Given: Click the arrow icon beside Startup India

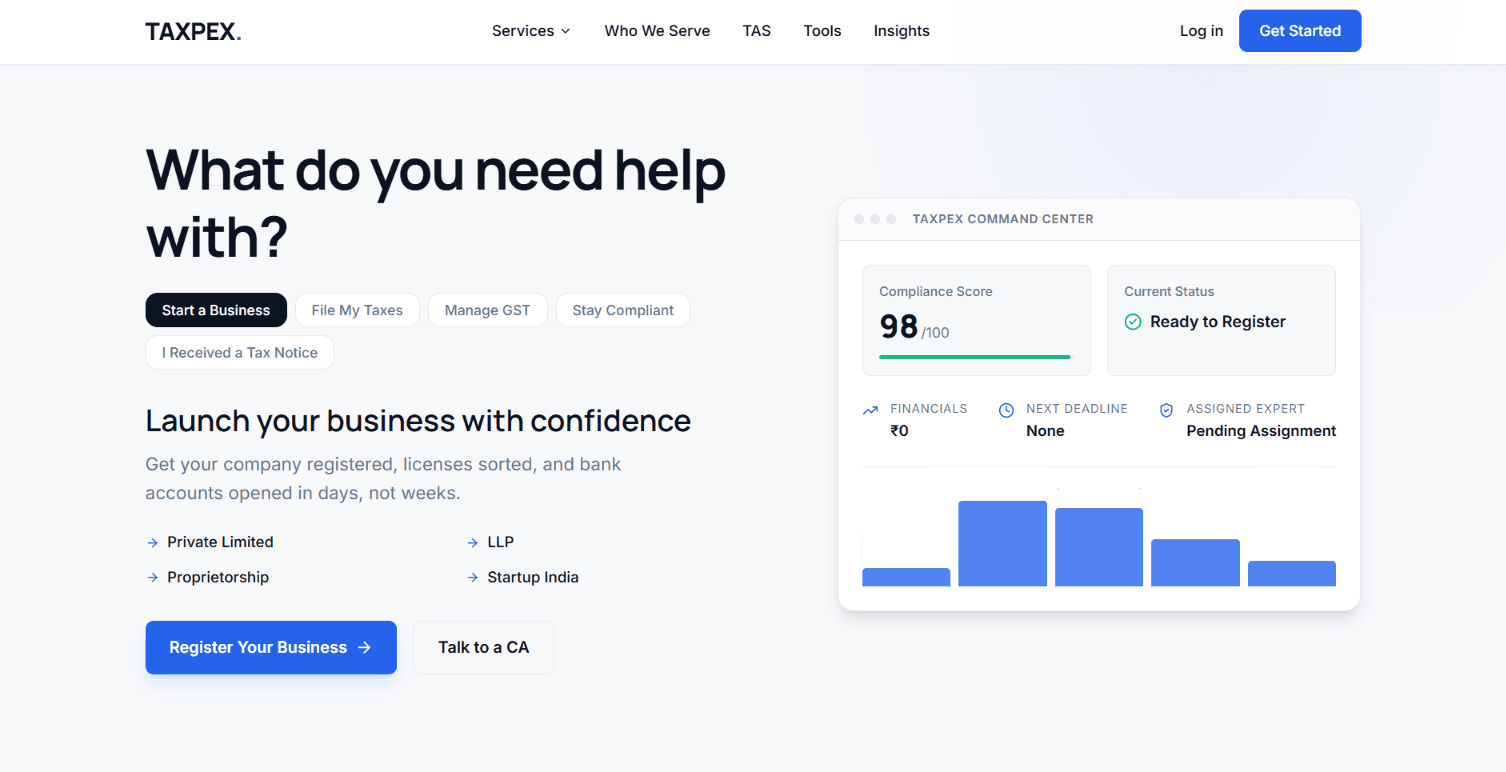Looking at the screenshot, I should (473, 578).
